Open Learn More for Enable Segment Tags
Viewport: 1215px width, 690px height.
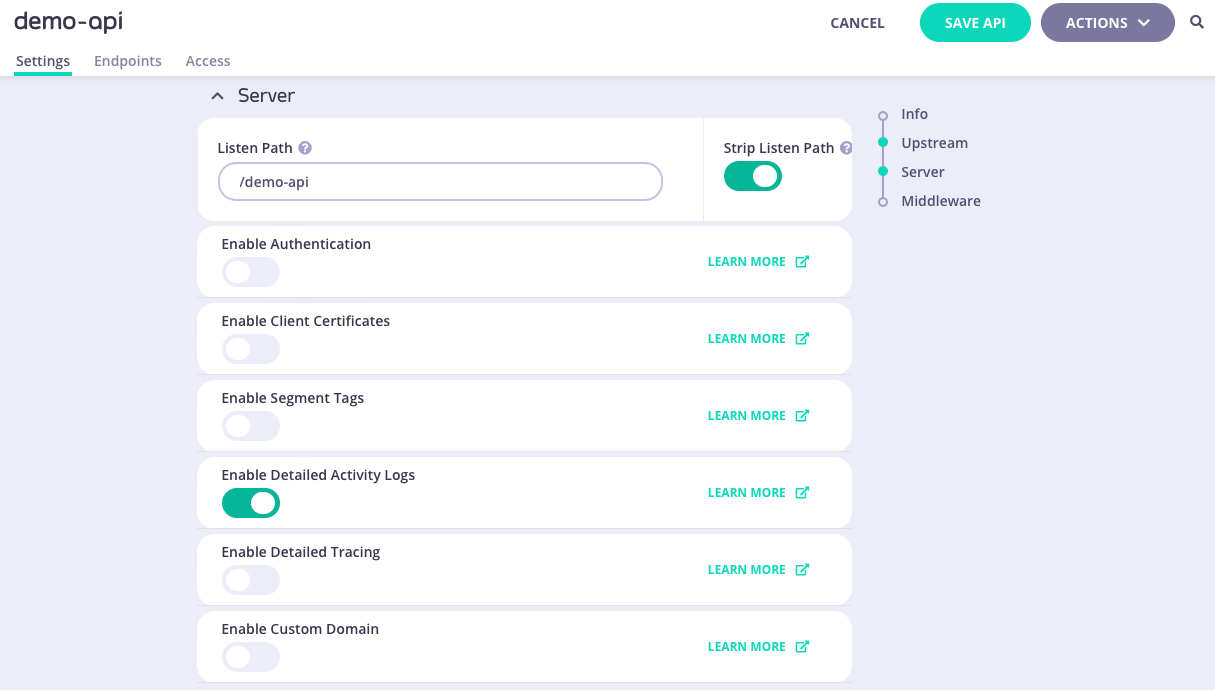pos(746,415)
